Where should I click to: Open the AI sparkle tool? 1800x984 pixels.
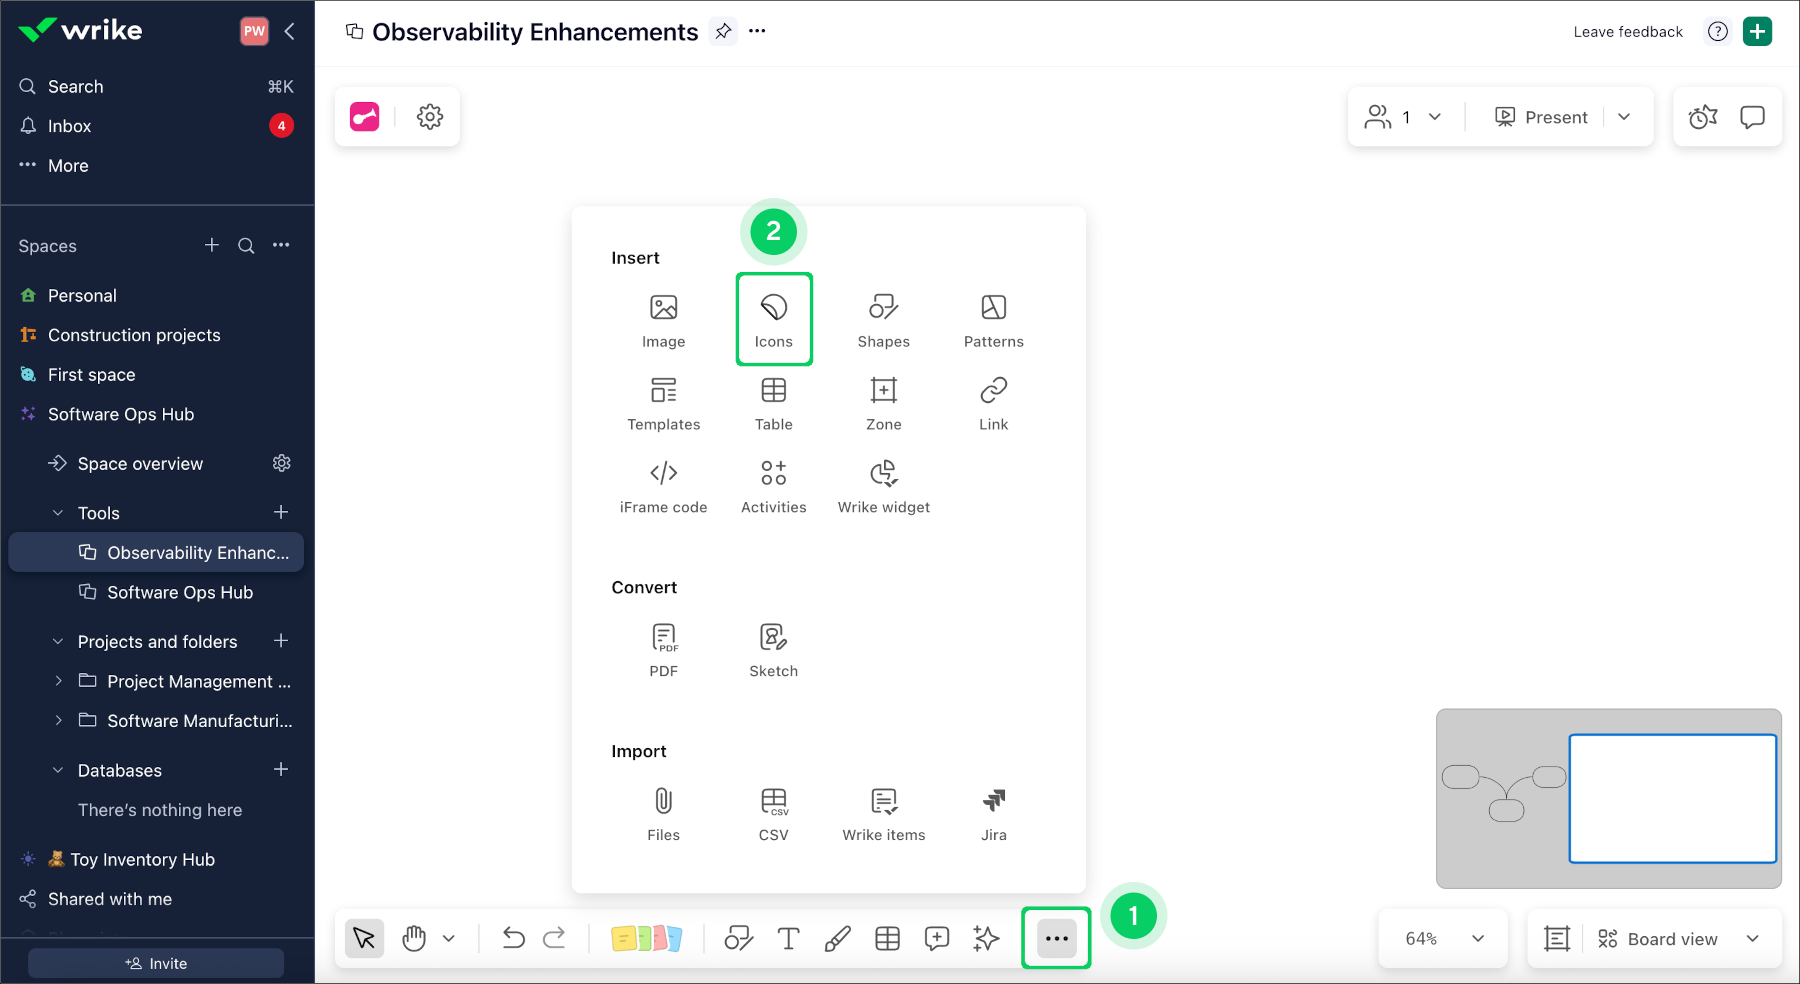(x=986, y=938)
